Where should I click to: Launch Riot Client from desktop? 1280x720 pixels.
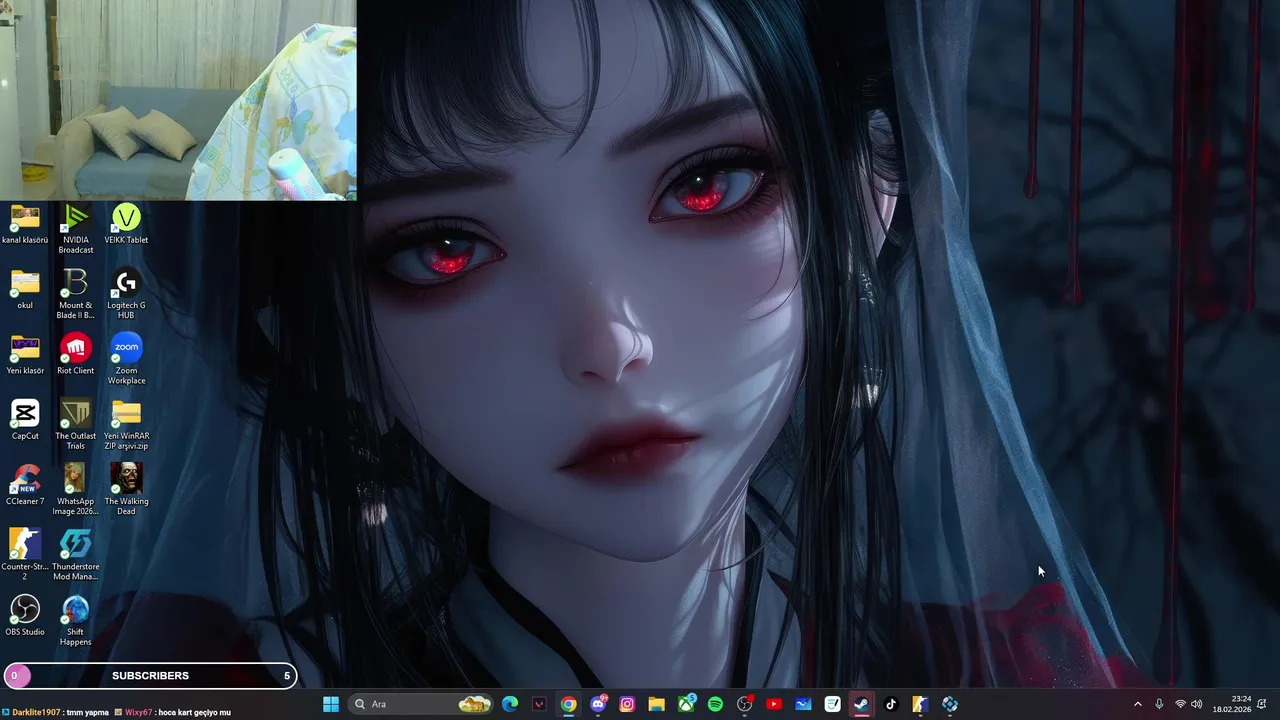(x=76, y=355)
